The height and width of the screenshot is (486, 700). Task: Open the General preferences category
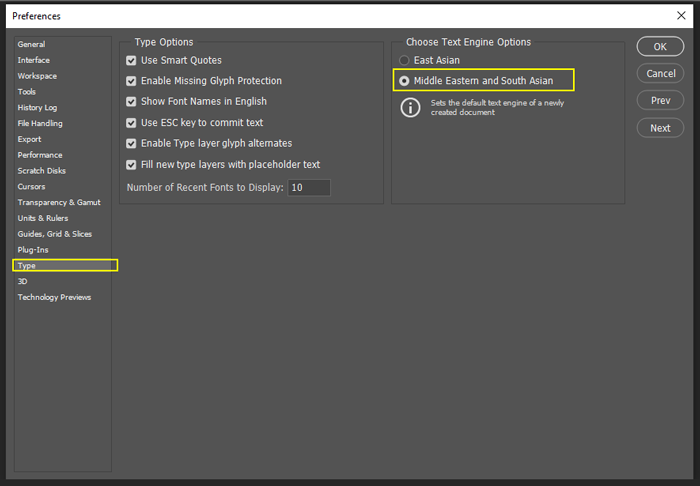pyautogui.click(x=31, y=44)
